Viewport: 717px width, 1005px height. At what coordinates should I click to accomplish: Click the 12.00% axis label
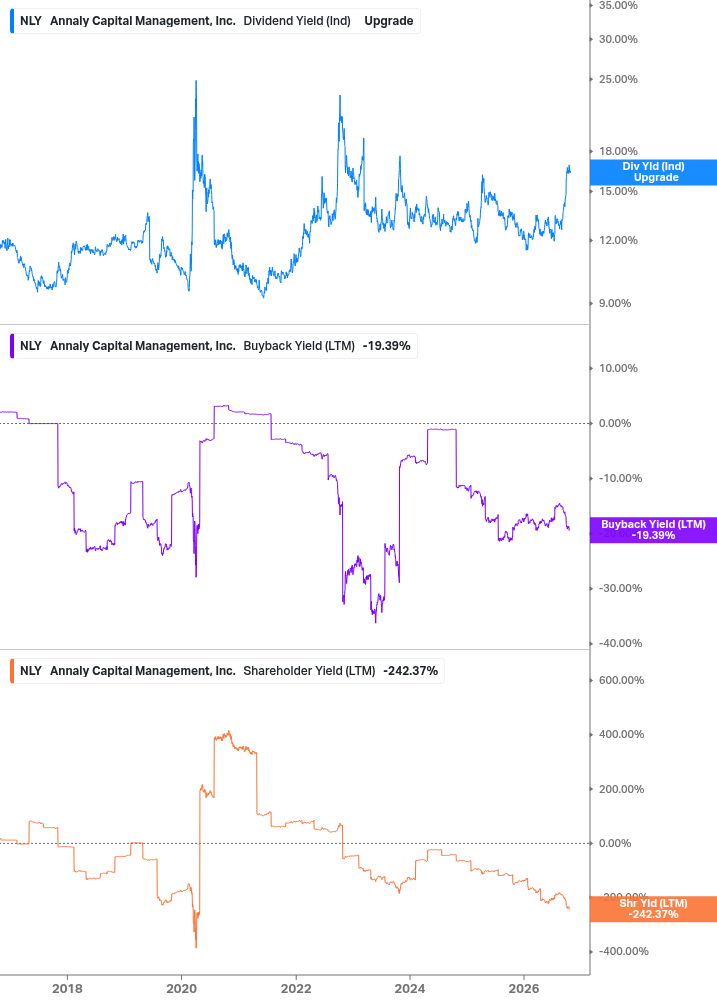tap(618, 240)
